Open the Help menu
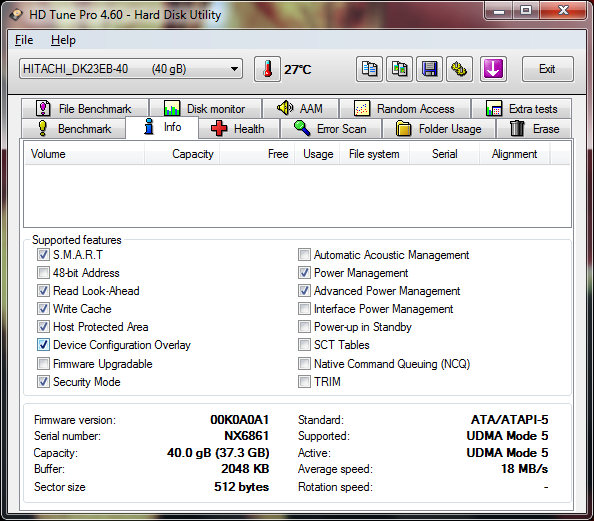This screenshot has height=521, width=594. click(x=63, y=40)
